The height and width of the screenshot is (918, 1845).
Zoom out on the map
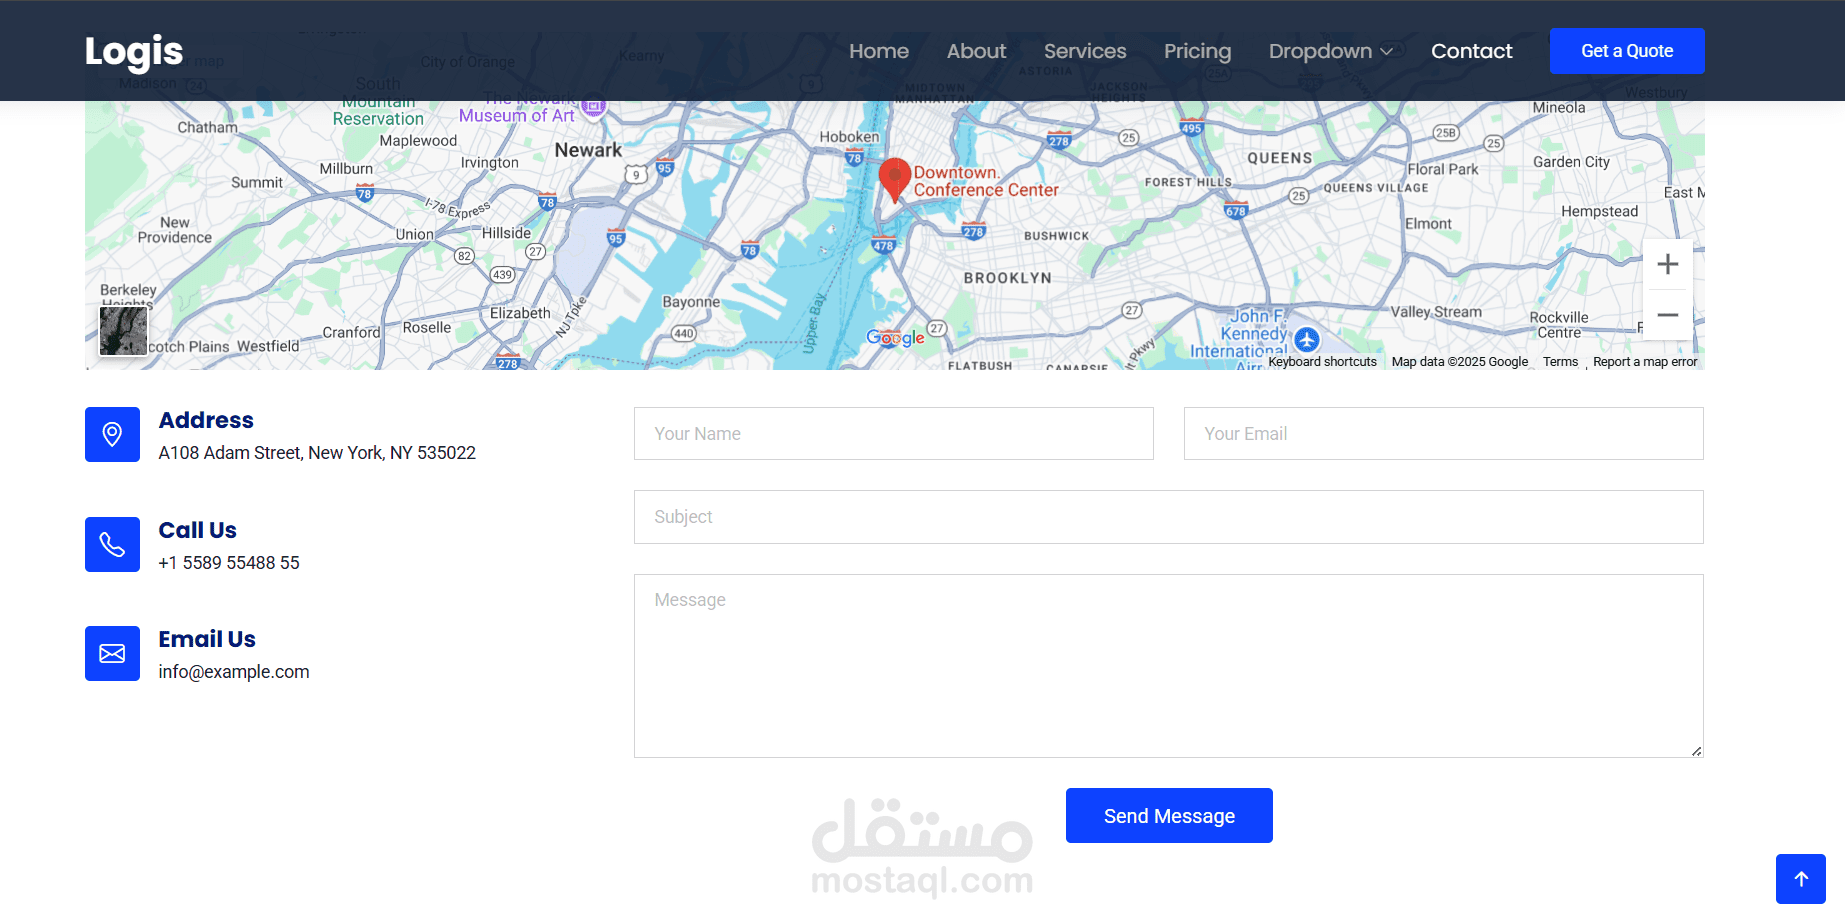coord(1667,315)
